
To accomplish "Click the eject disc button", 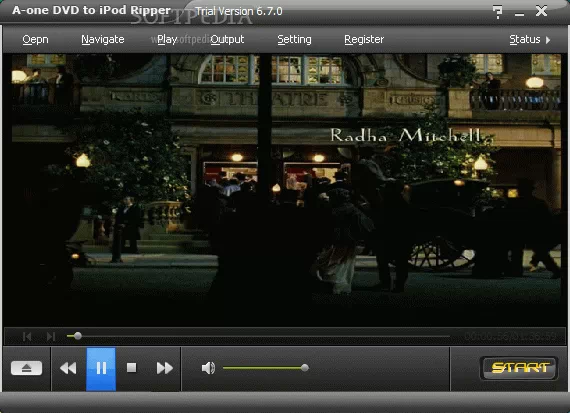I will 27,368.
